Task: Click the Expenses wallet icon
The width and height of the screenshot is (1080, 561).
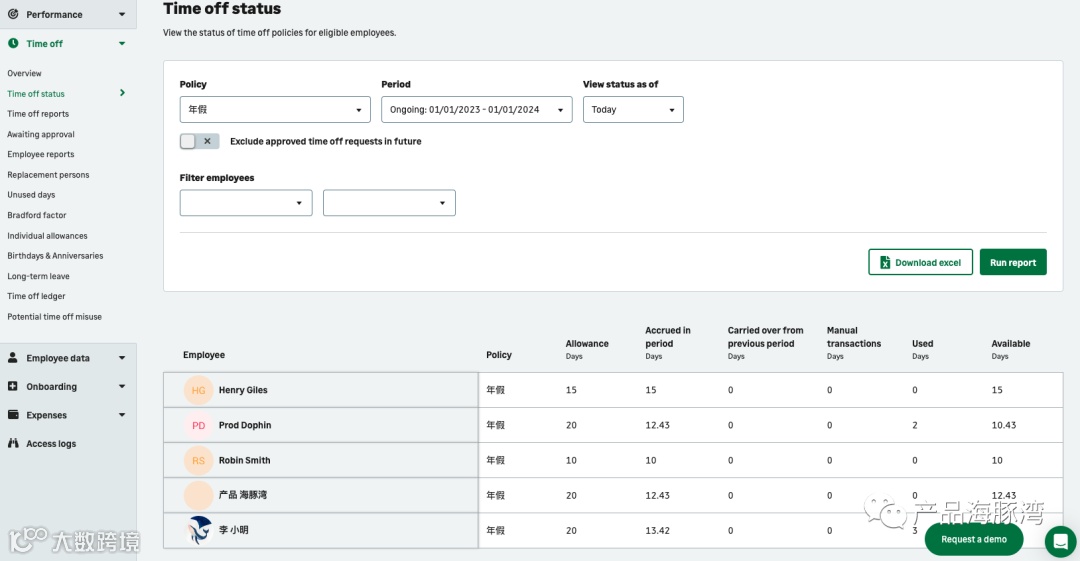Action: coord(13,415)
